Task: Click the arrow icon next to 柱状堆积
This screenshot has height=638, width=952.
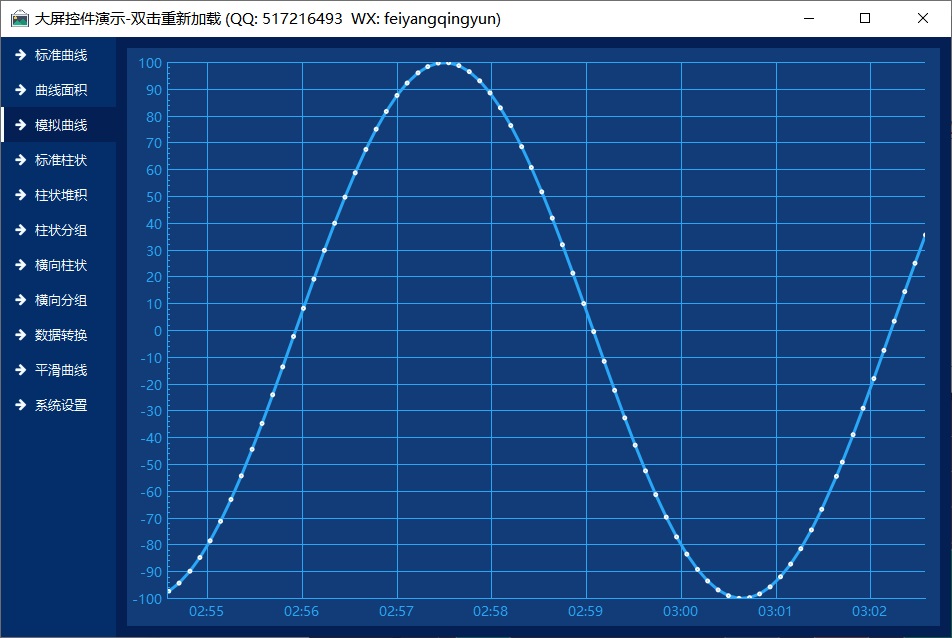Action: tap(20, 195)
